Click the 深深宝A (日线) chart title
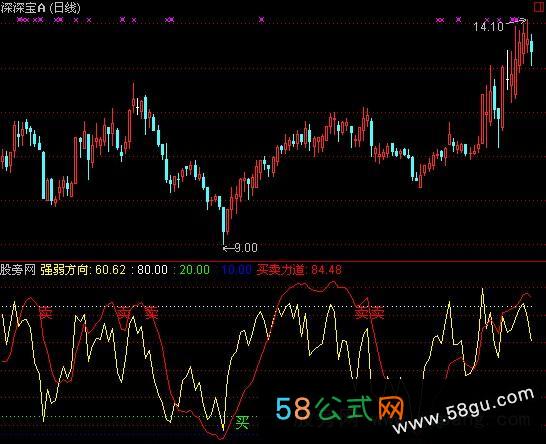Screen dimensions: 546x444 41,8
